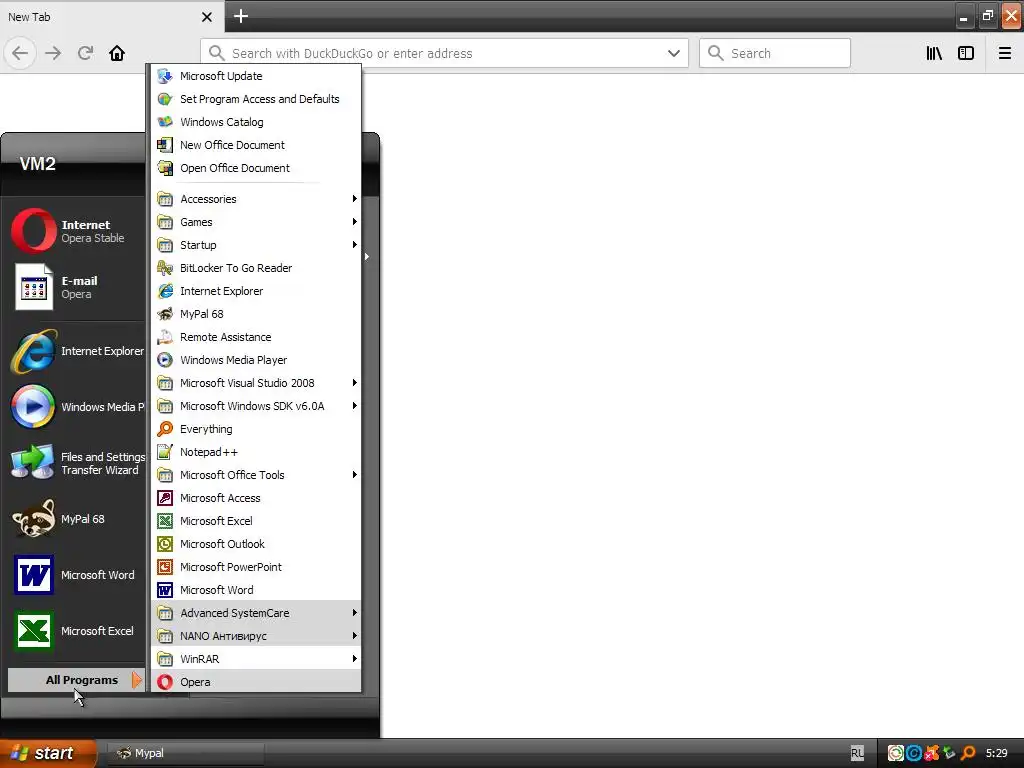1024x768 pixels.
Task: Open Set Program Access and Defaults
Action: pos(256,99)
